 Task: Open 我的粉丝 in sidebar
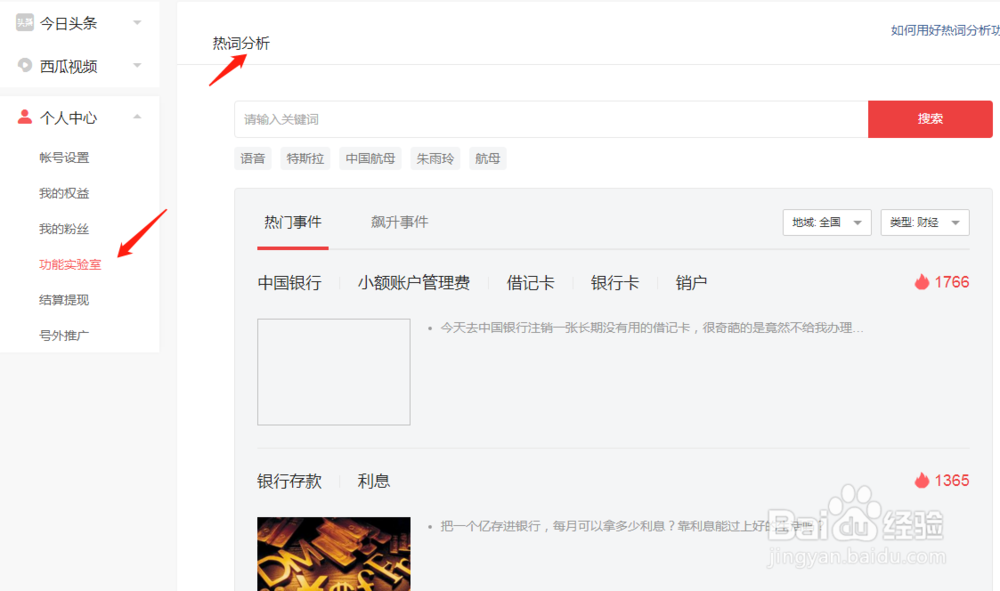(64, 229)
